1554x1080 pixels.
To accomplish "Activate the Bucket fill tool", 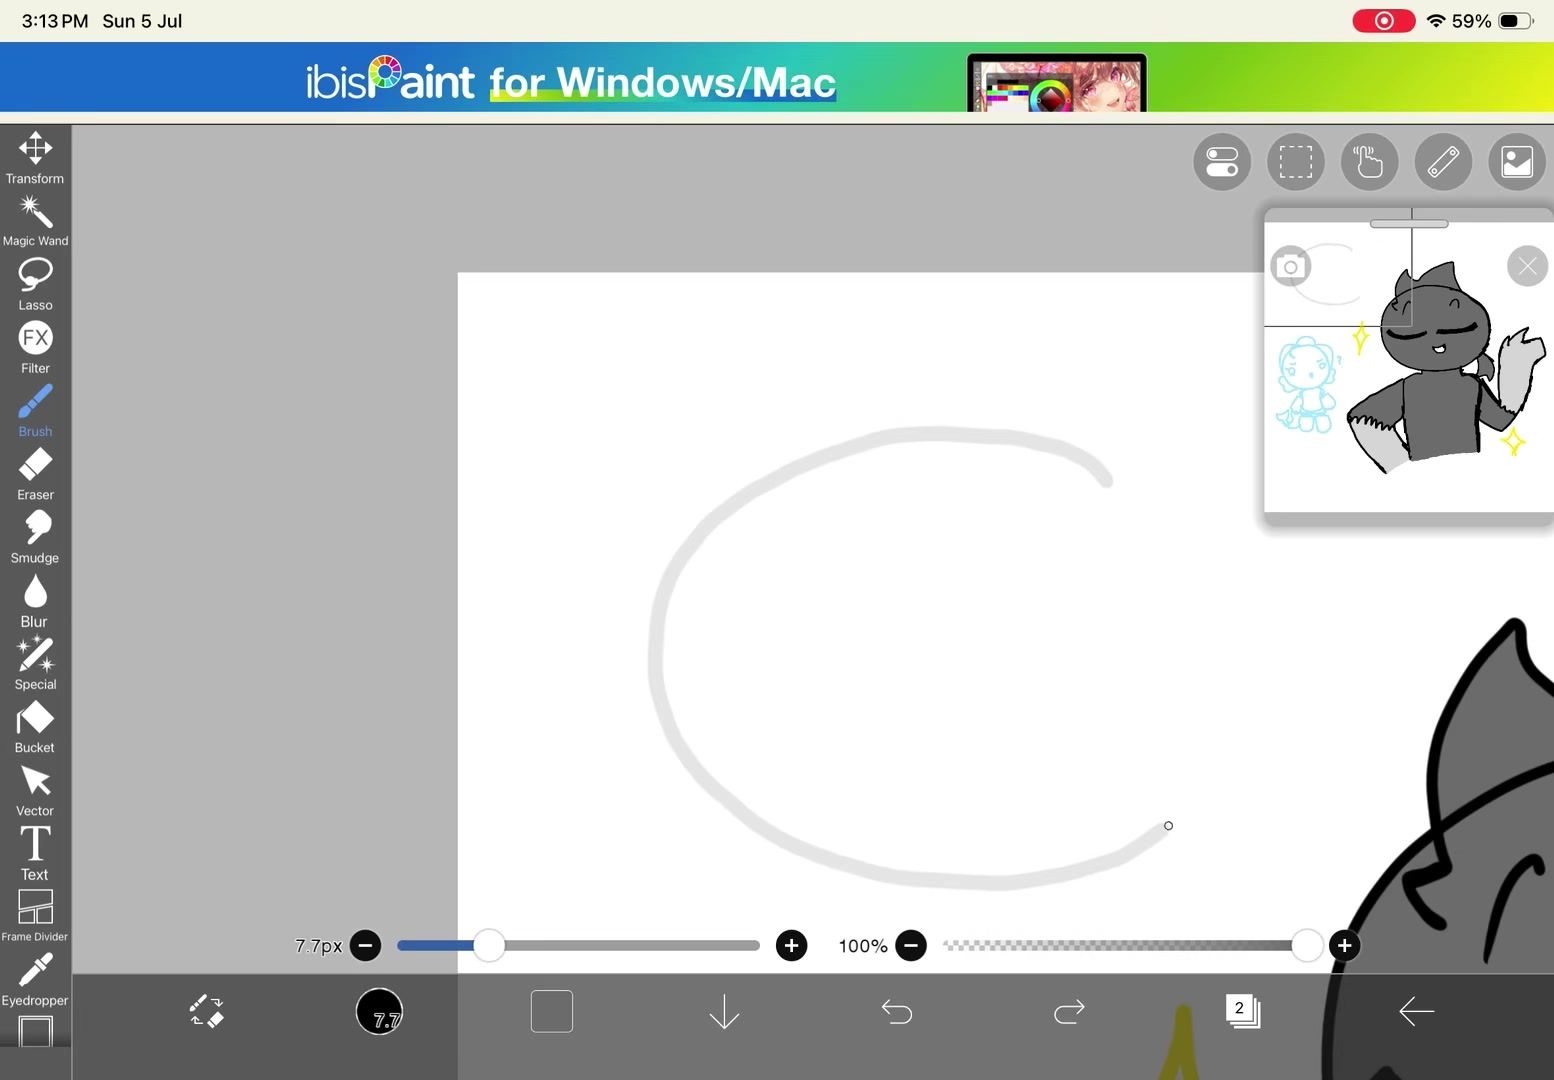I will point(35,727).
